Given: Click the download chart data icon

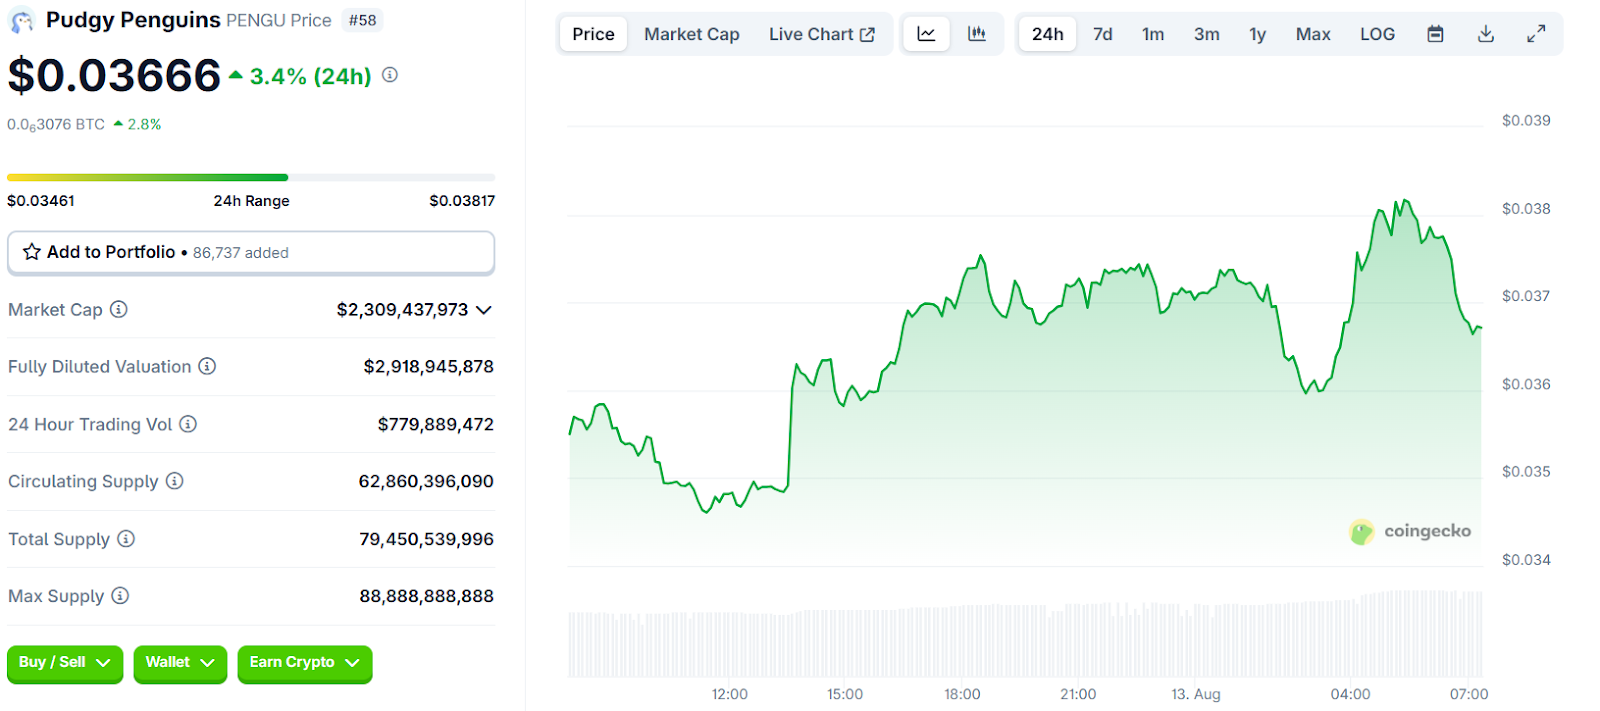Looking at the screenshot, I should [1486, 34].
